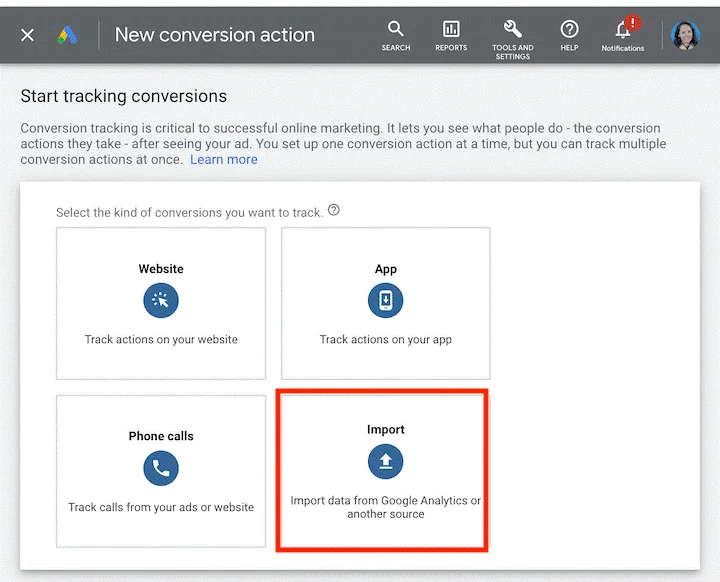
Task: Click 'Track calls from your ads or website'
Action: tap(161, 507)
